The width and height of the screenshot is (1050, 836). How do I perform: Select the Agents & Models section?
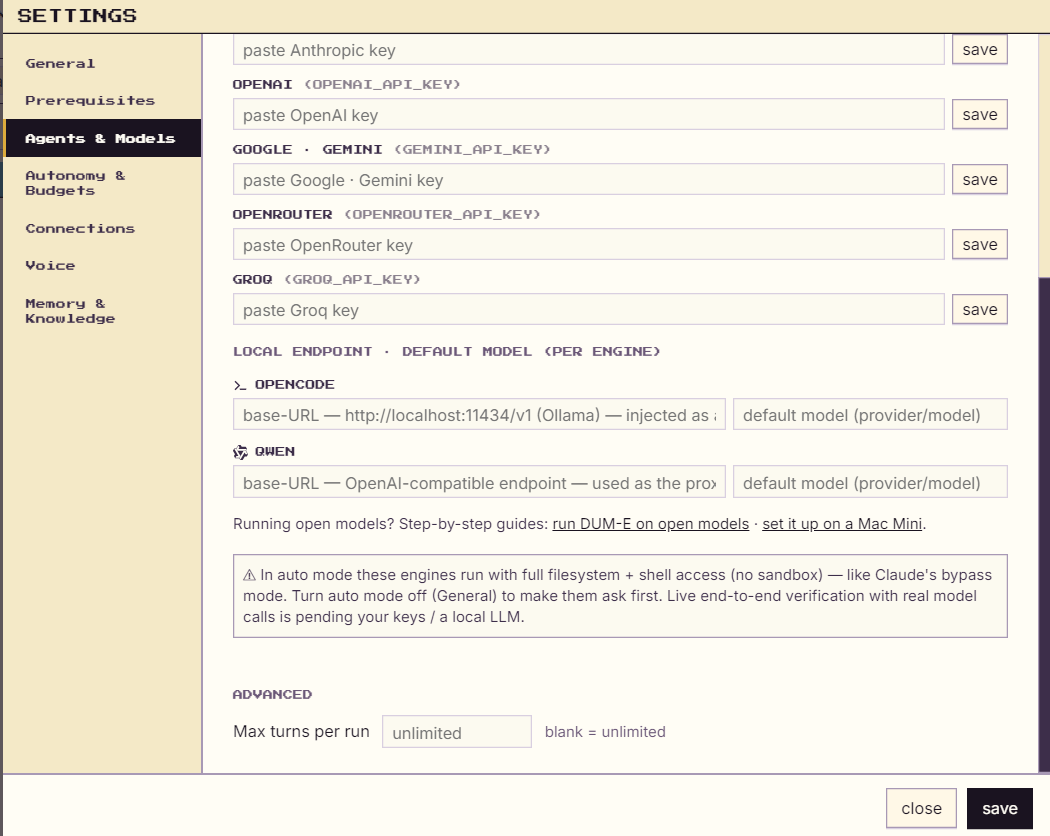102,138
